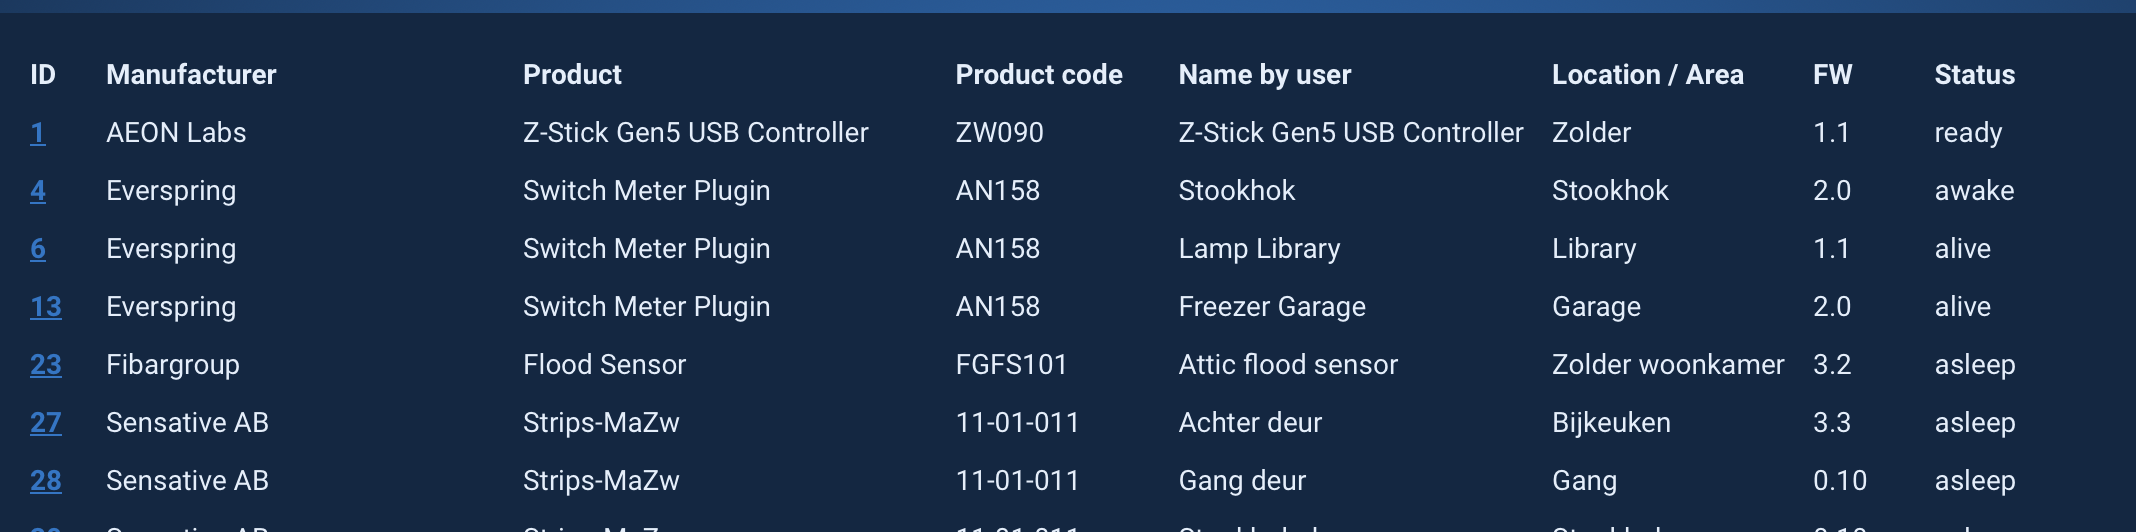Click the Product code column header
The width and height of the screenshot is (2136, 532).
click(1039, 75)
